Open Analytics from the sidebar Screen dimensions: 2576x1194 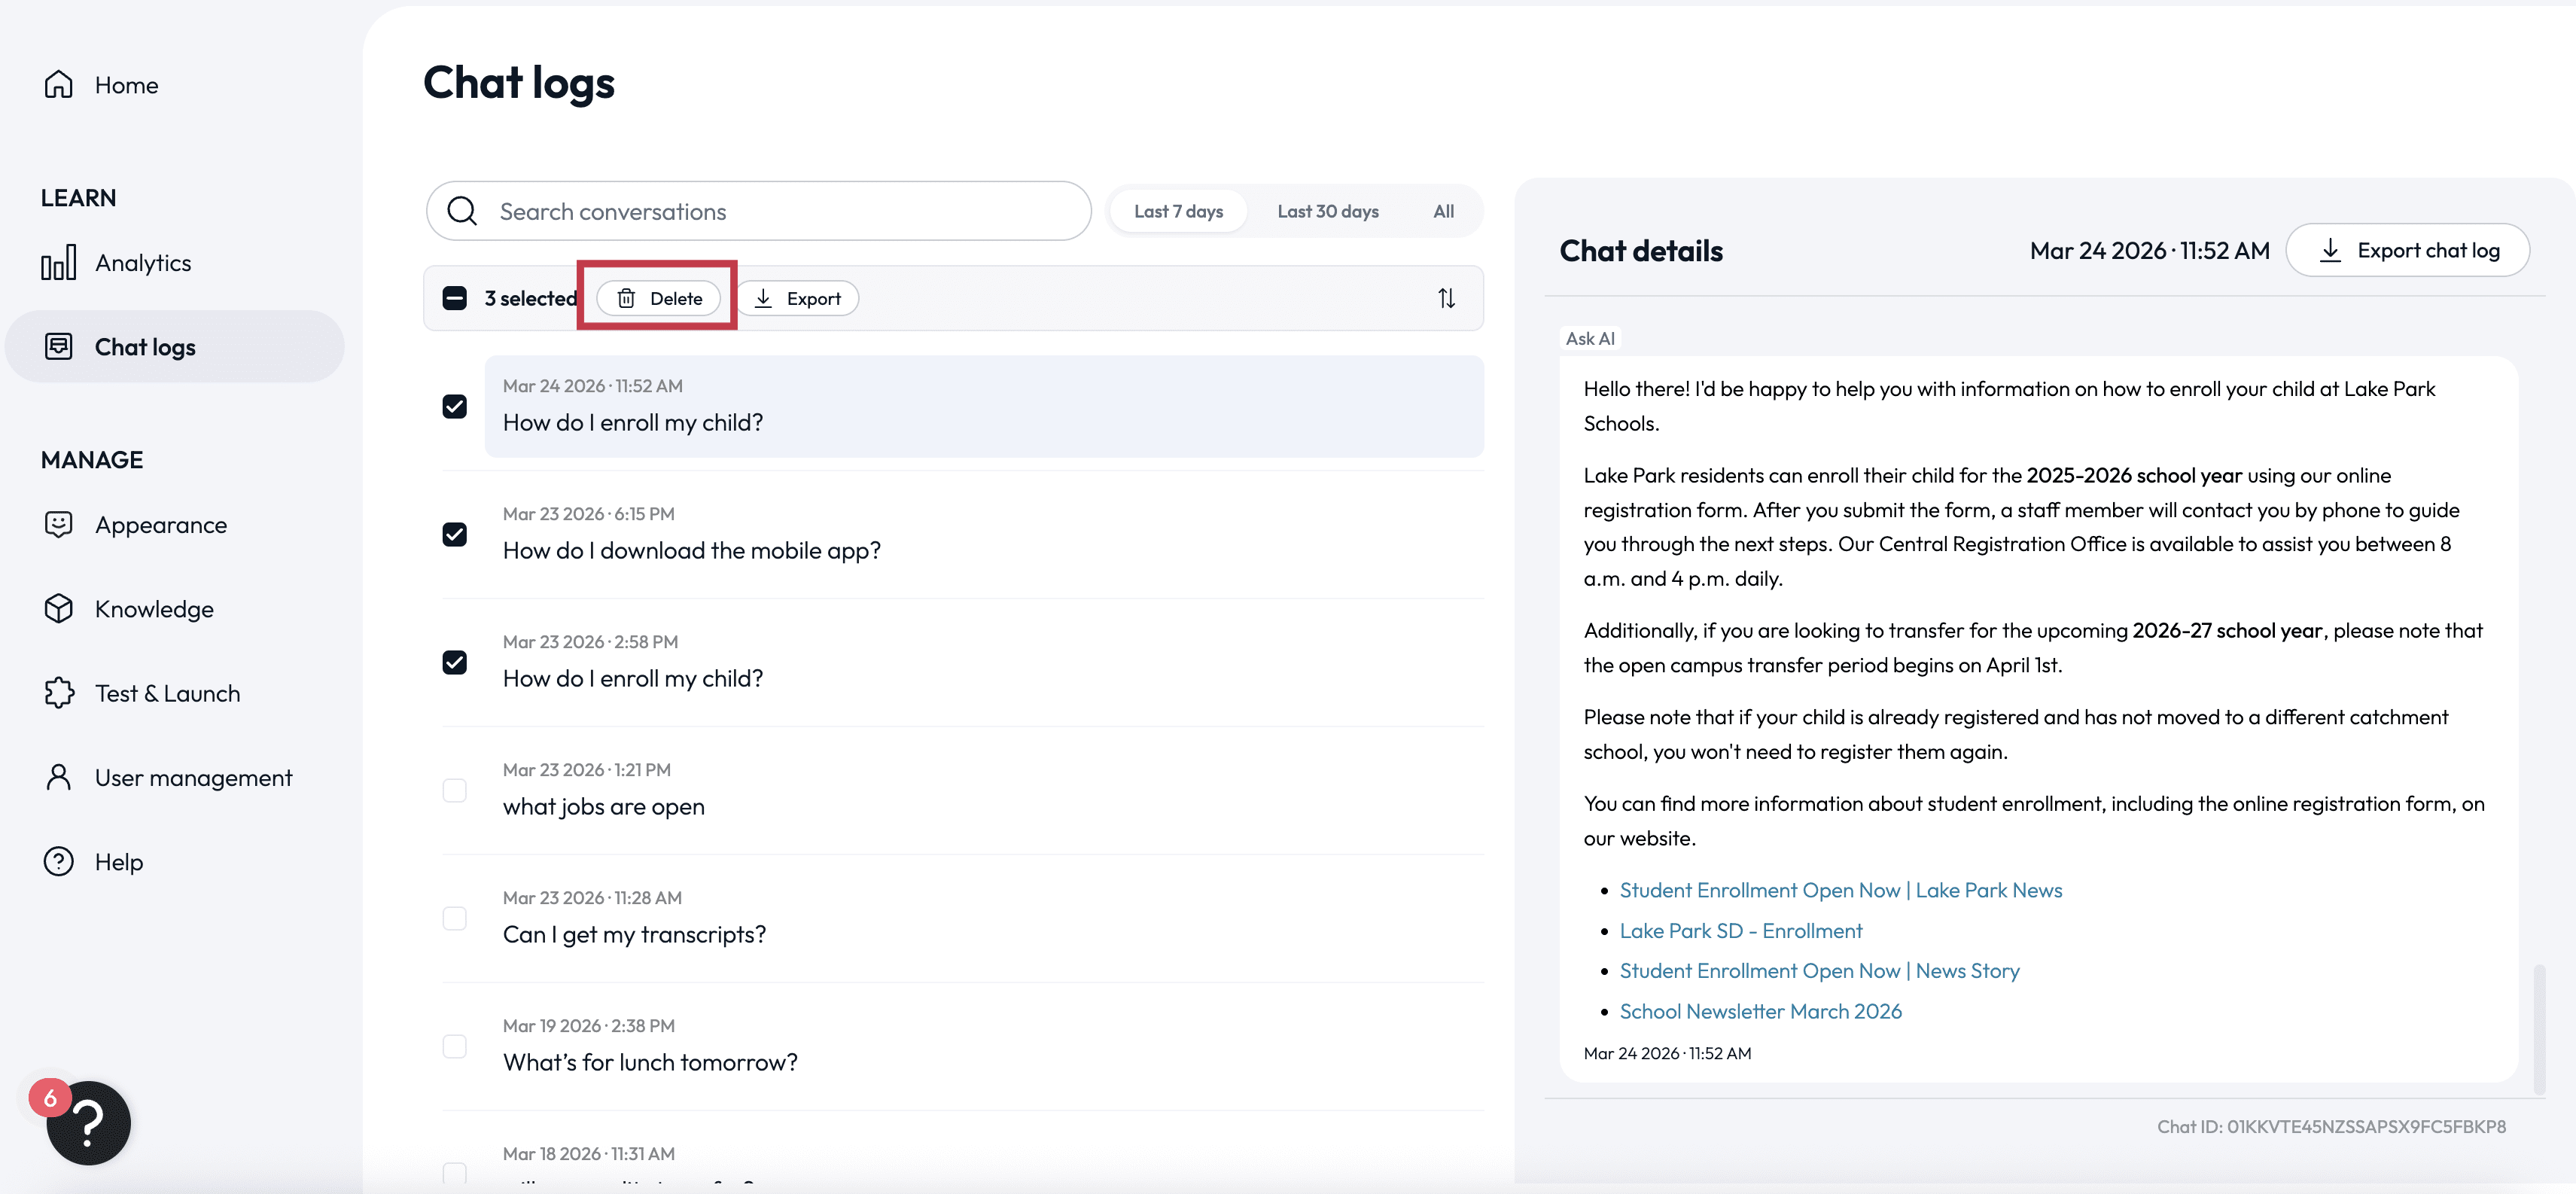(x=175, y=263)
